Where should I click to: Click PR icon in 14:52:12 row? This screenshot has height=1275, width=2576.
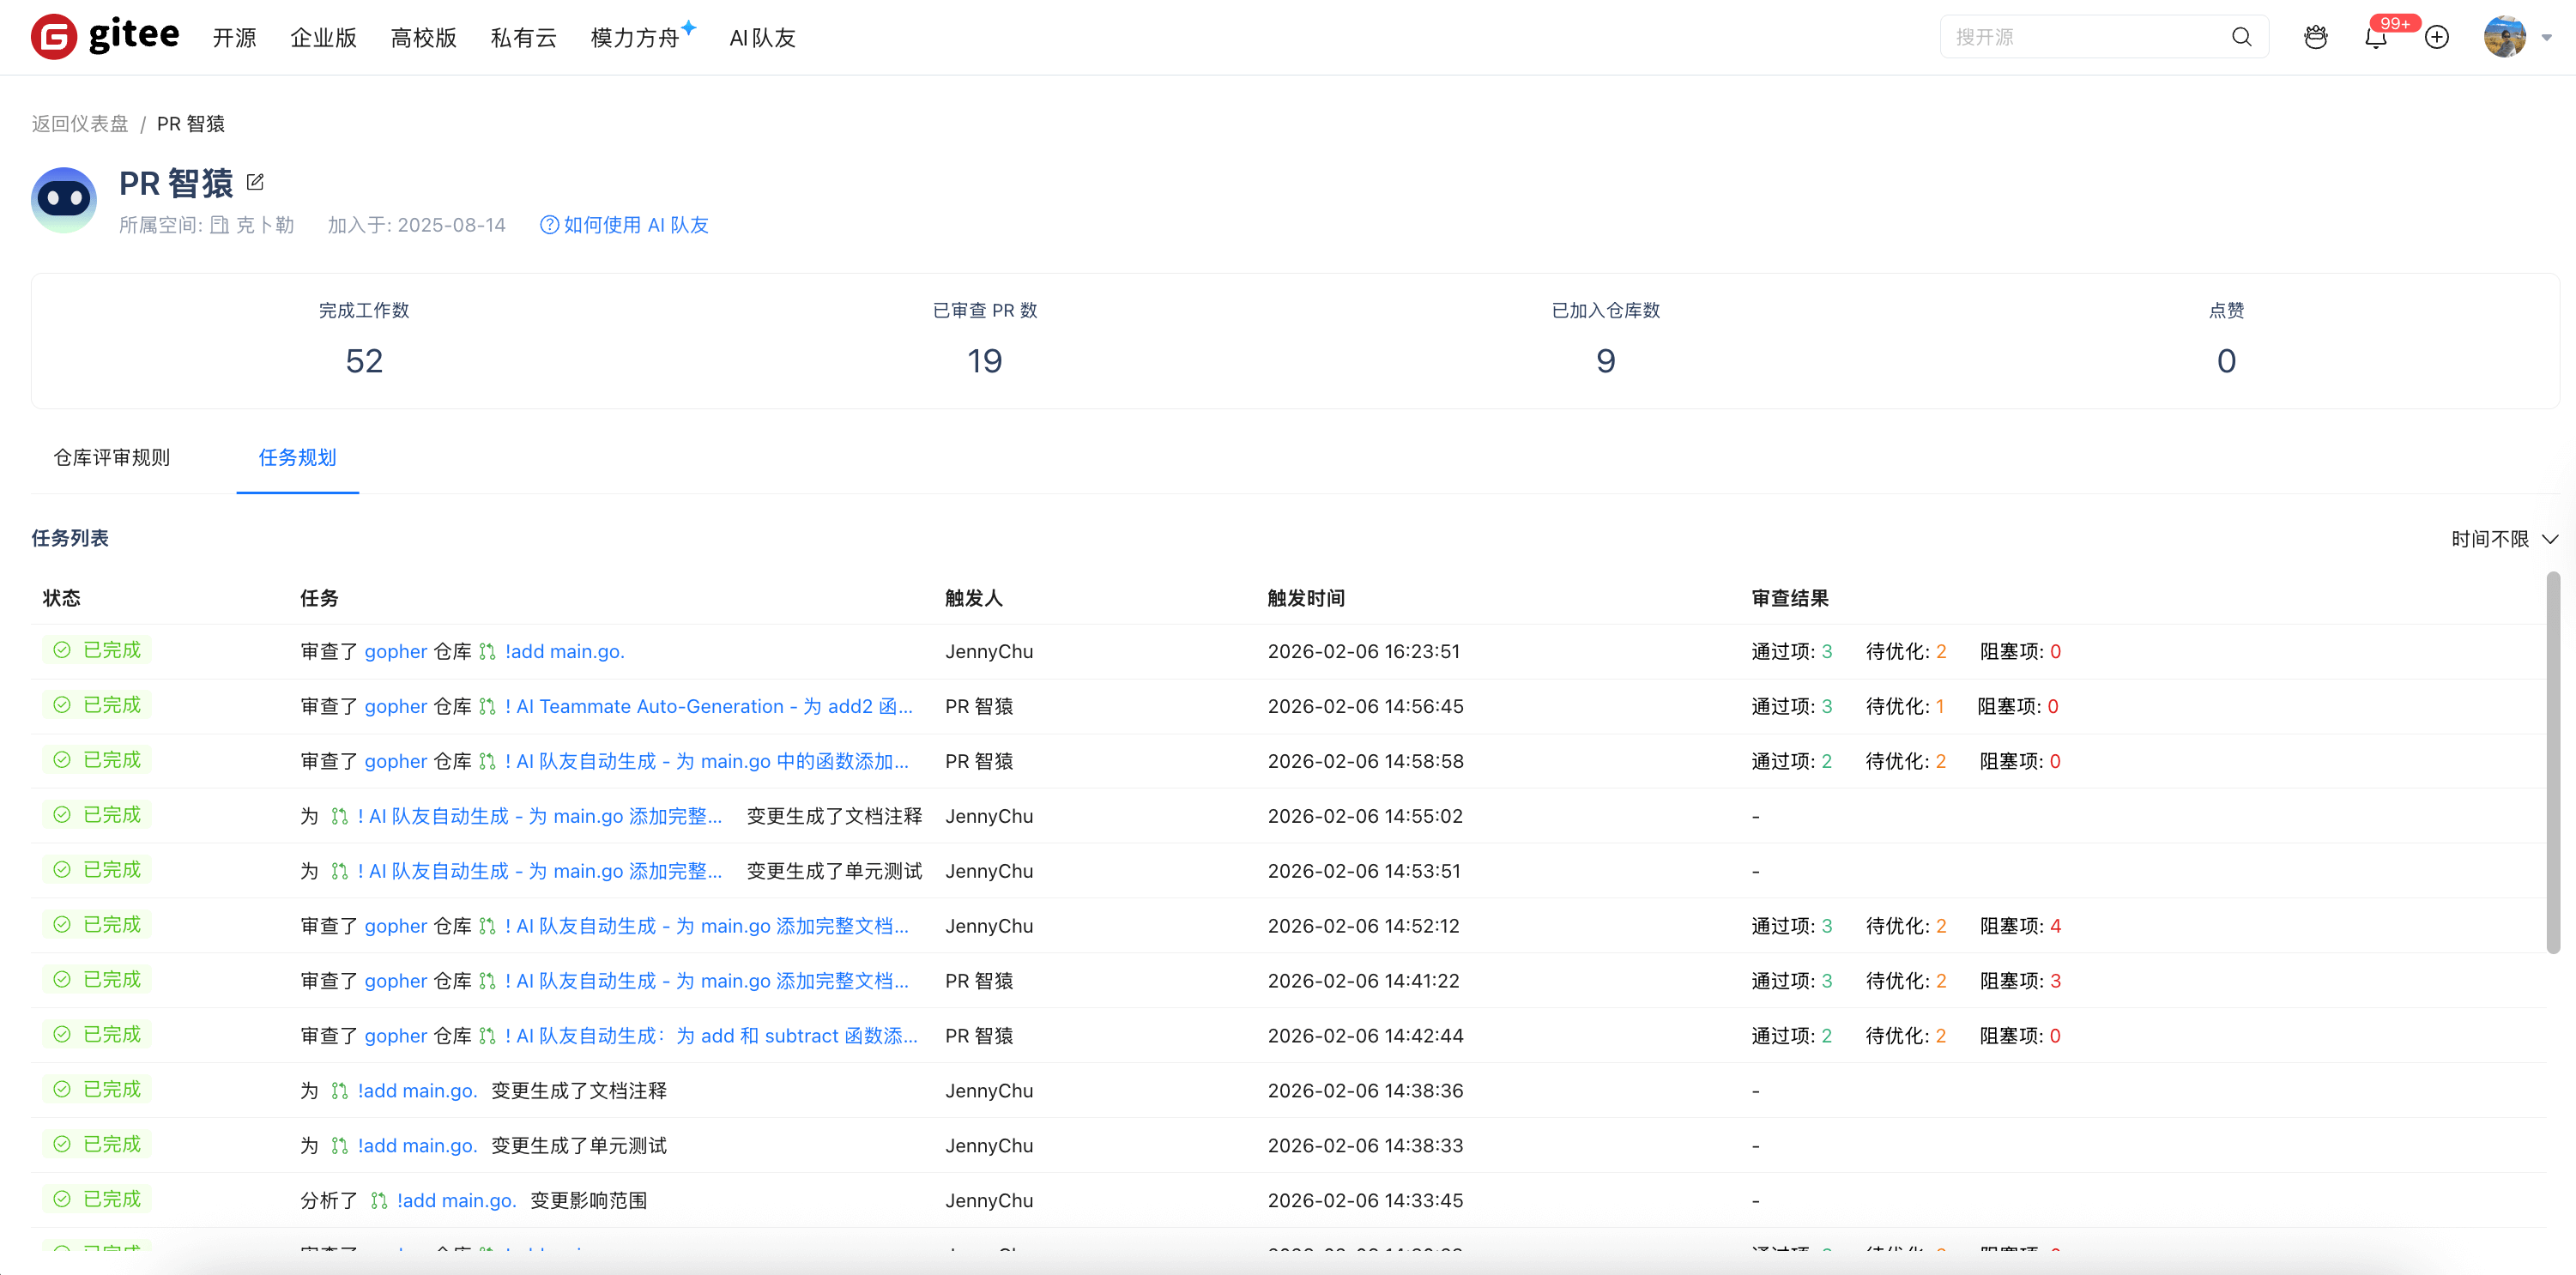(x=487, y=927)
